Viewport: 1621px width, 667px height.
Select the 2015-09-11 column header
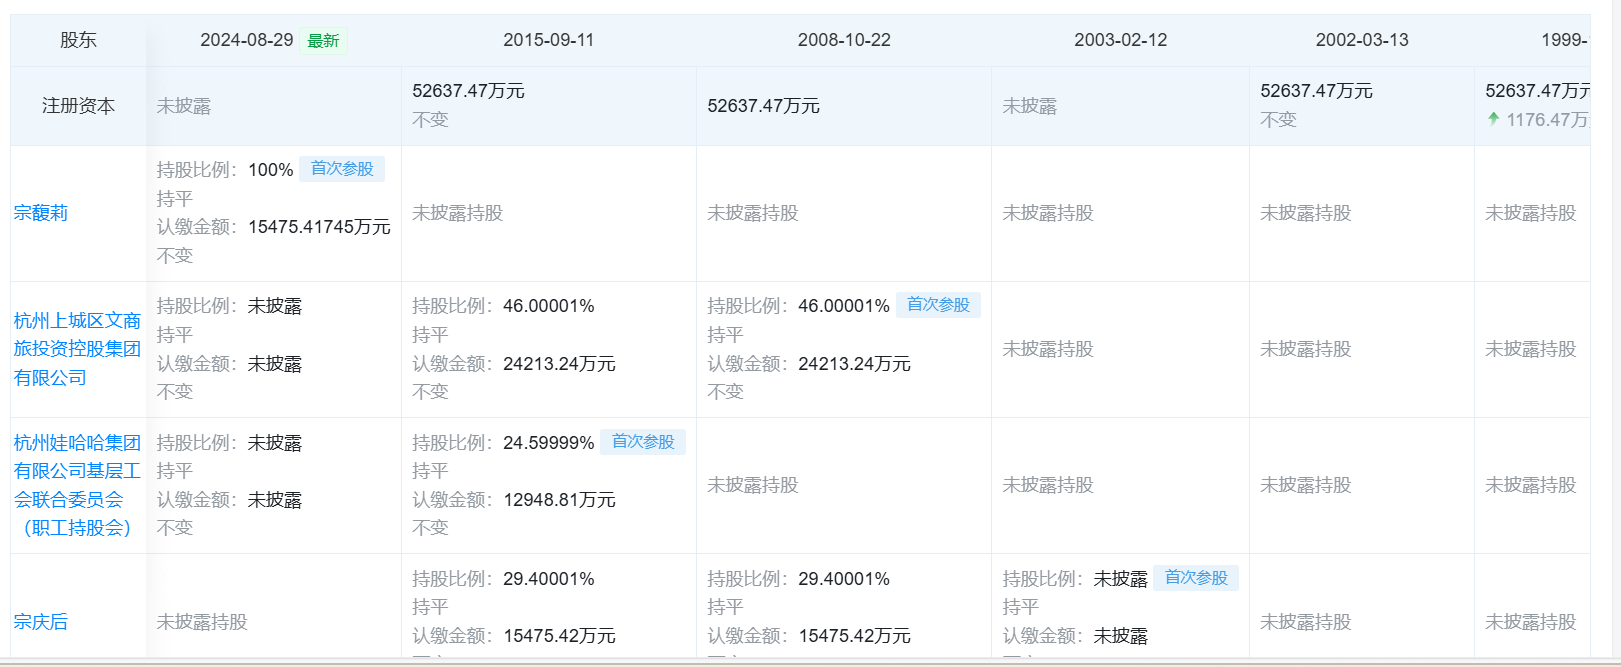click(548, 40)
